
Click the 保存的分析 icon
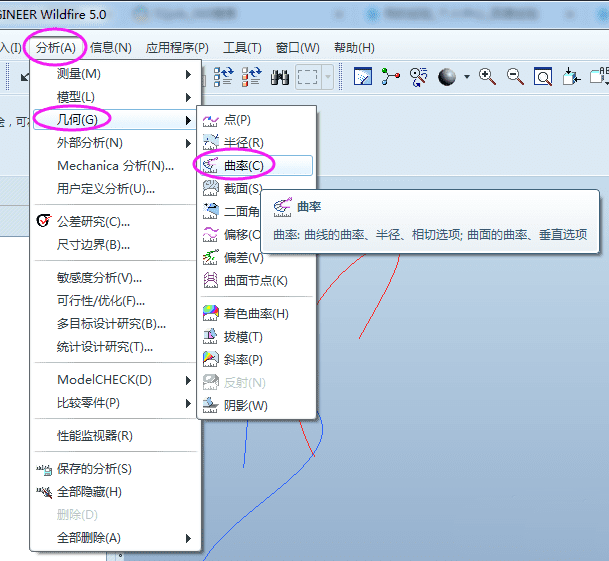tap(44, 469)
